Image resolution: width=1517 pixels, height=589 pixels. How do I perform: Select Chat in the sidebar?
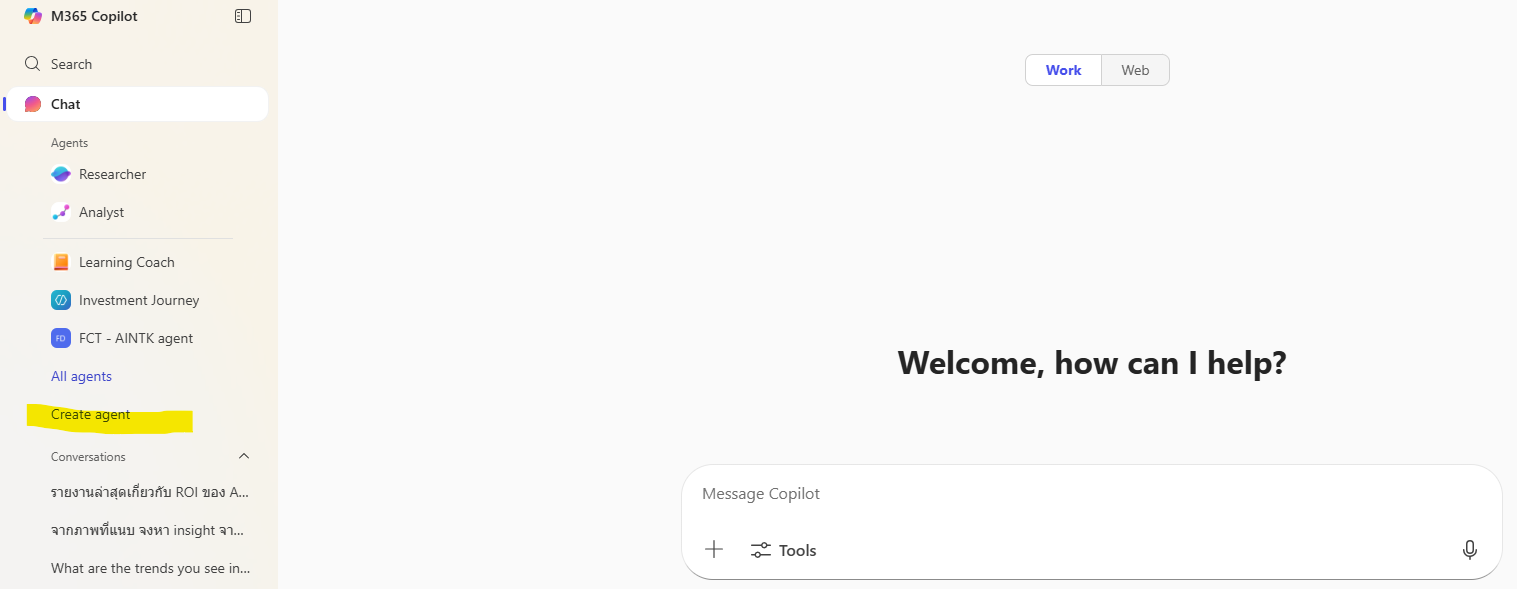[x=66, y=104]
